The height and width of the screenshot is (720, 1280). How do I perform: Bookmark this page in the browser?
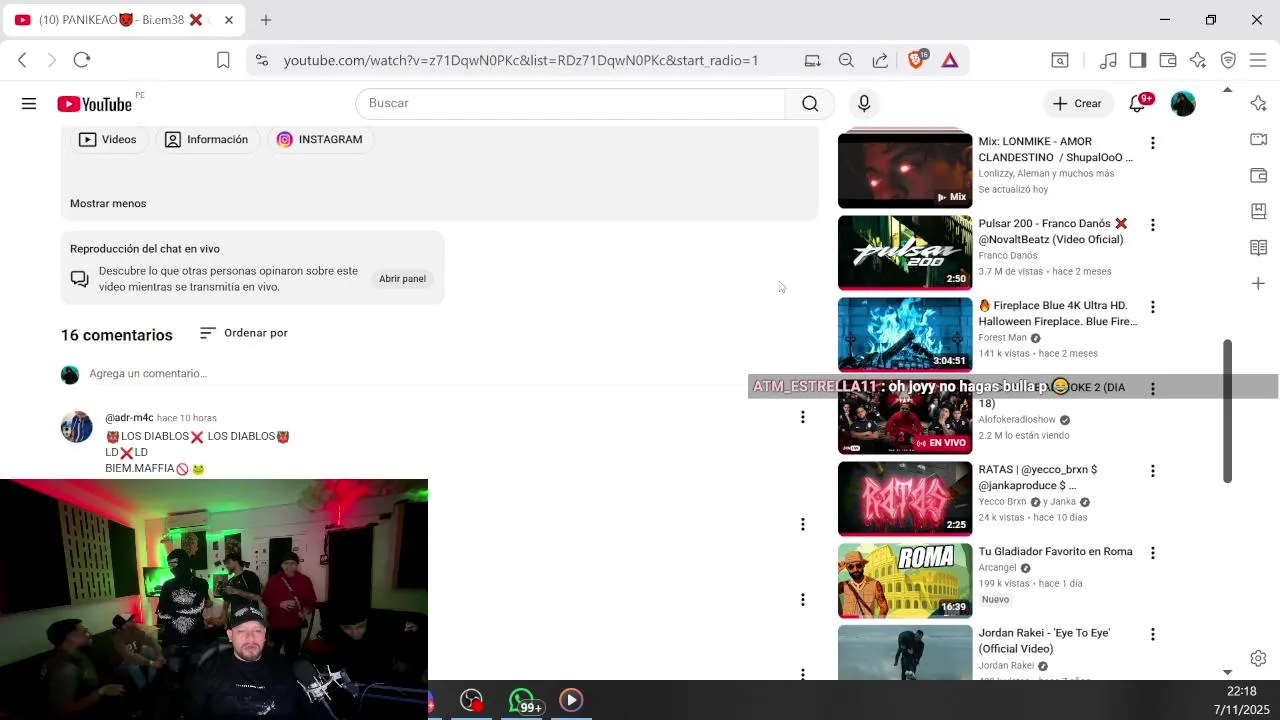(x=223, y=60)
